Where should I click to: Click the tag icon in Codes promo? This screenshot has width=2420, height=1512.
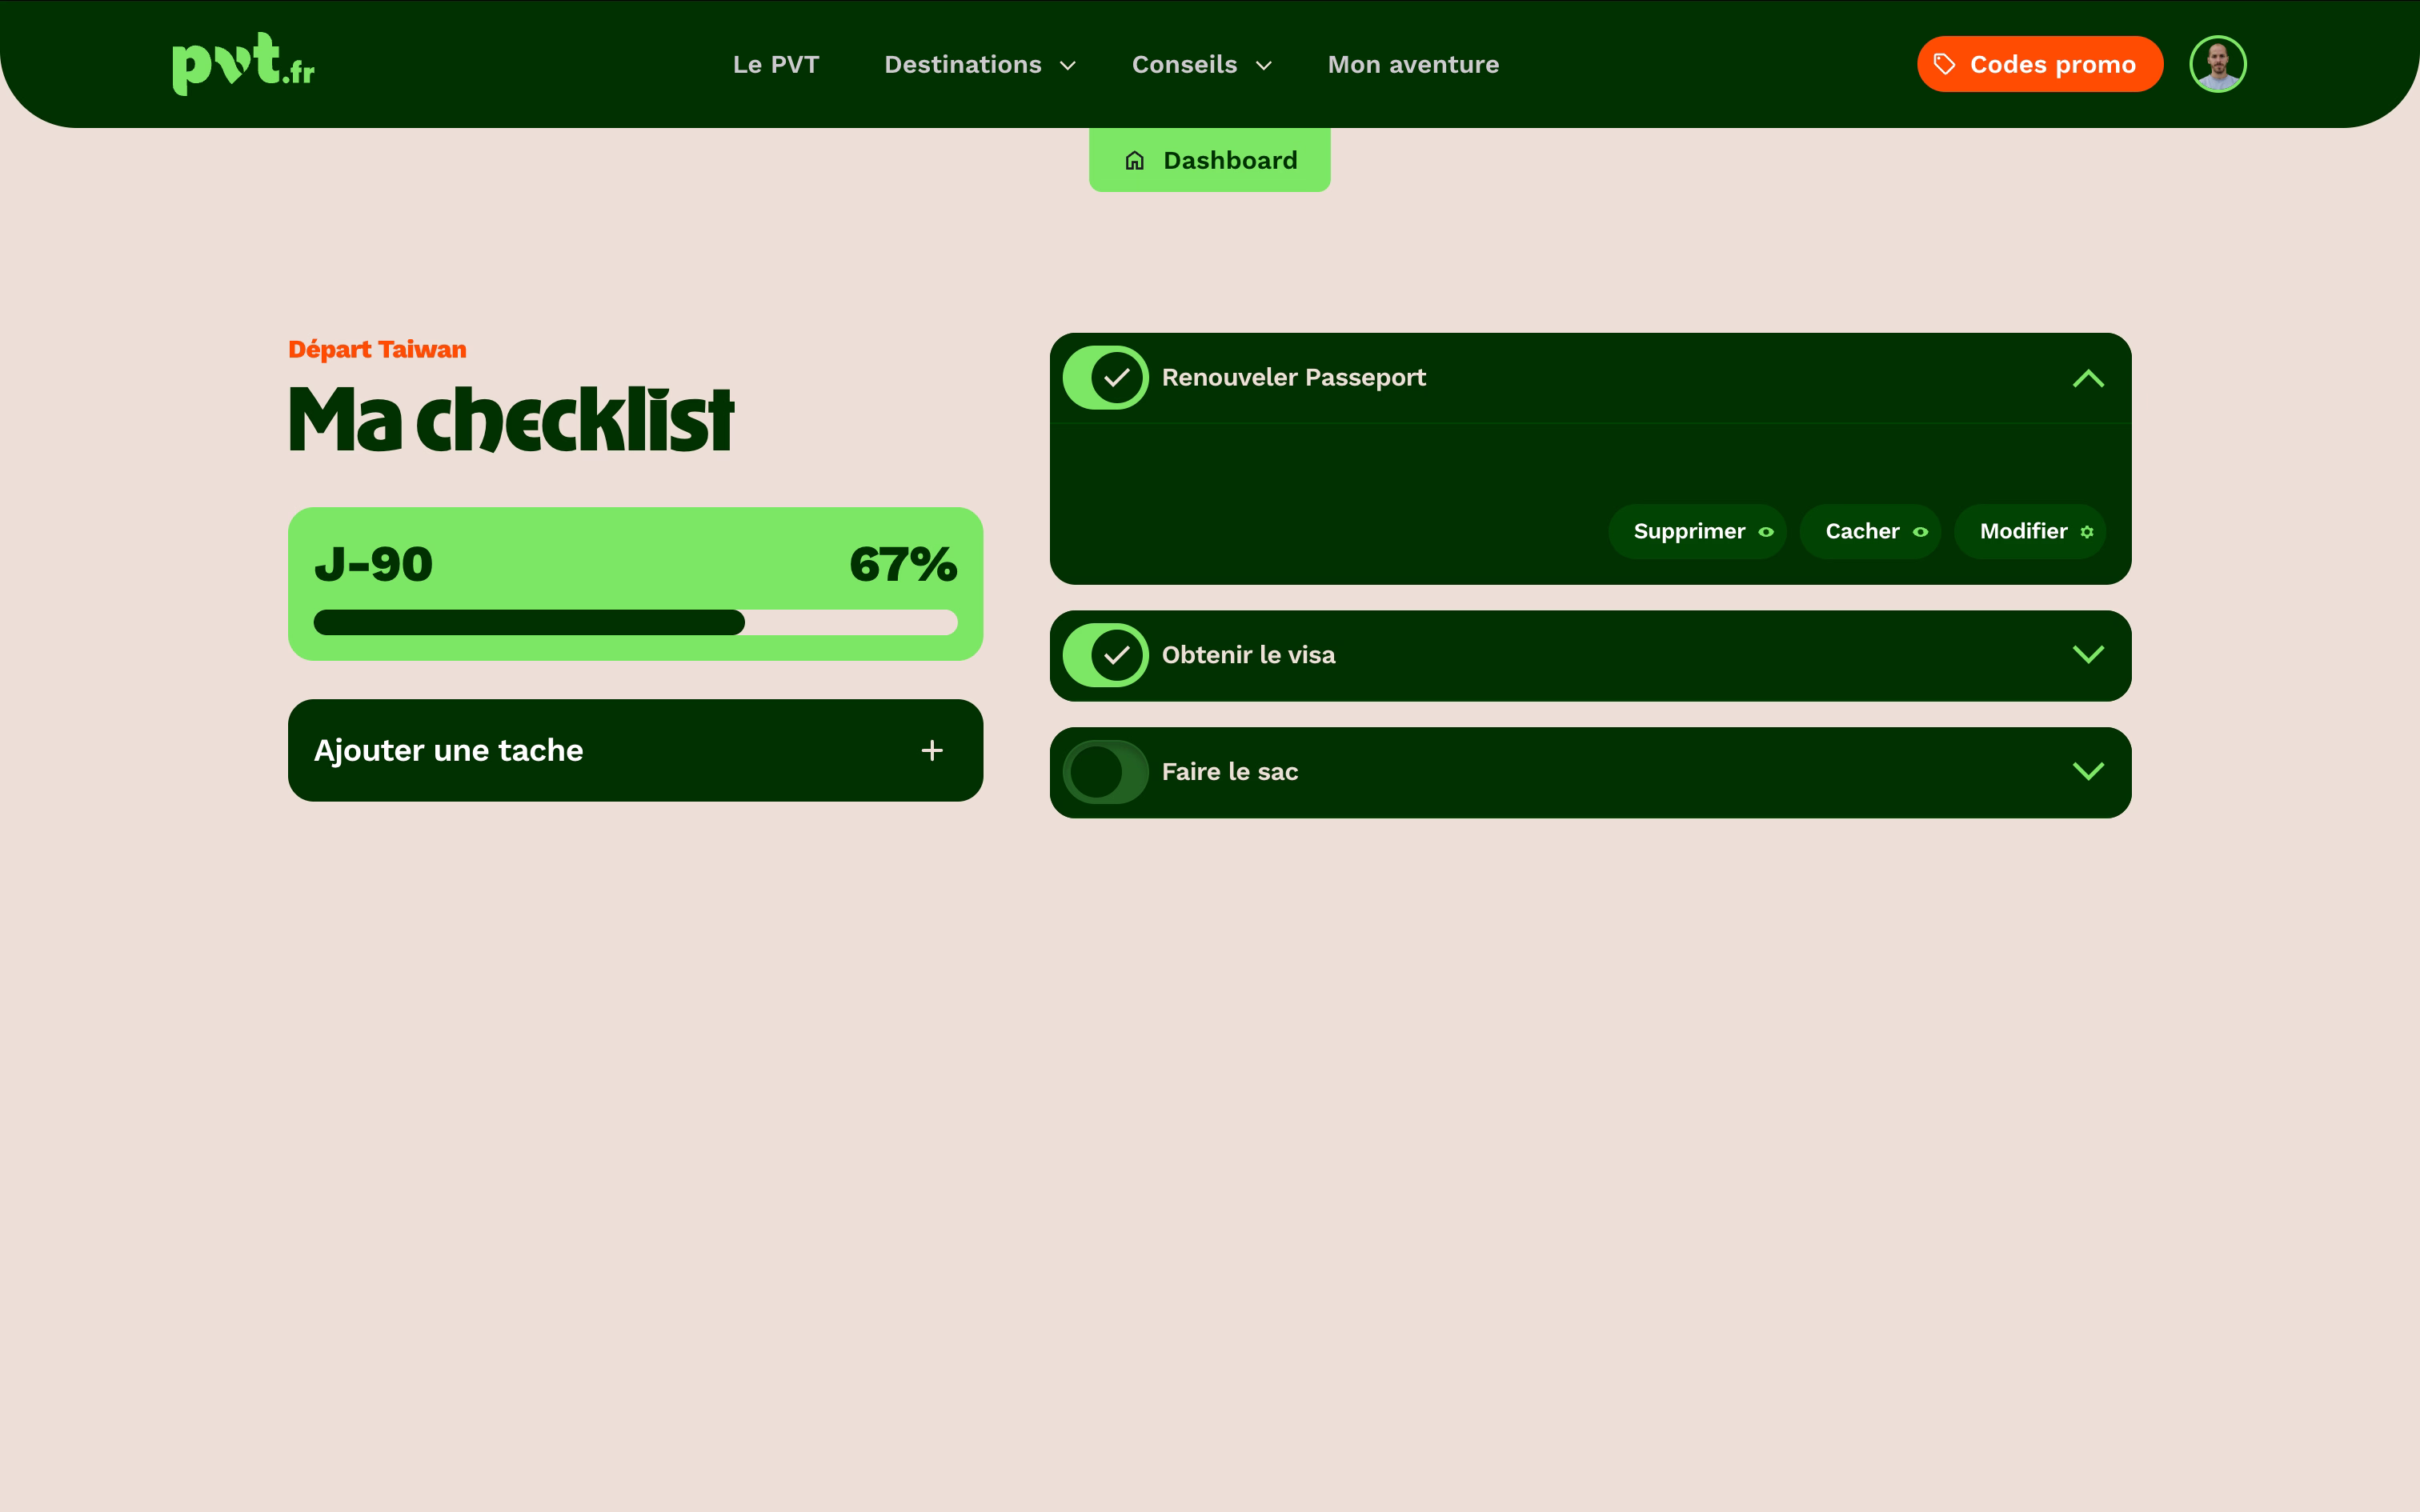[x=1944, y=64]
